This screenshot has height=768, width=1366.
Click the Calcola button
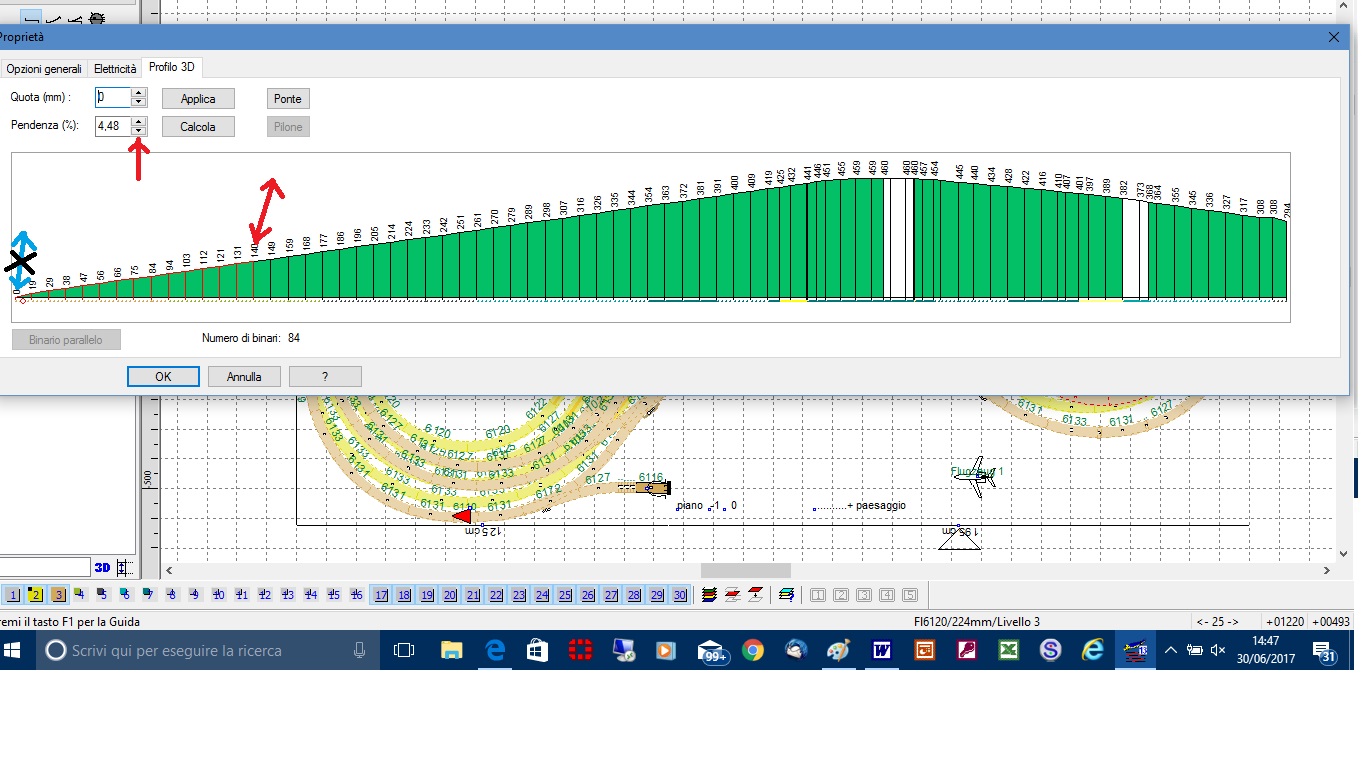click(198, 127)
